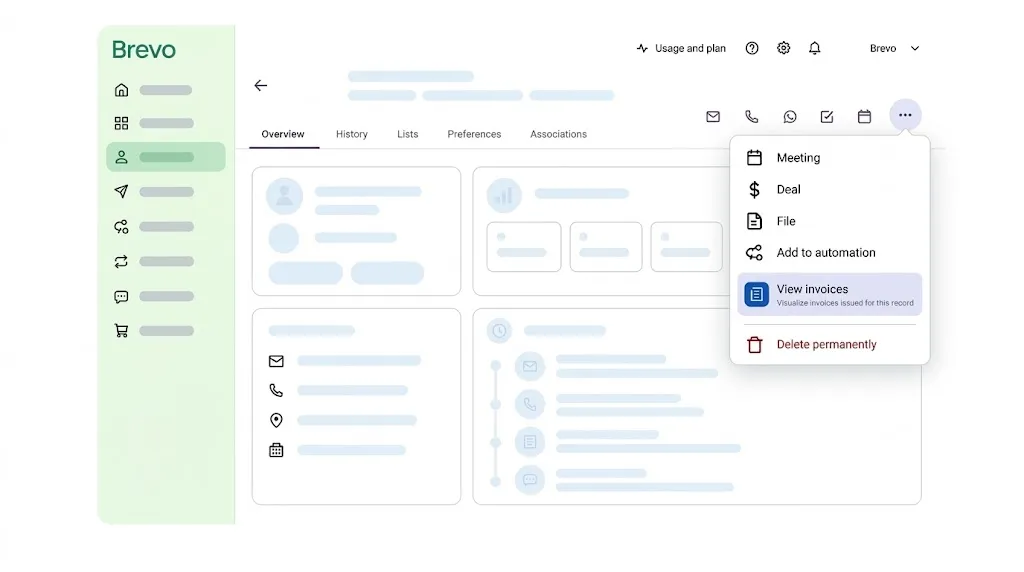The height and width of the screenshot is (572, 1024).
Task: Click the Brevo logo
Action: pos(144,50)
